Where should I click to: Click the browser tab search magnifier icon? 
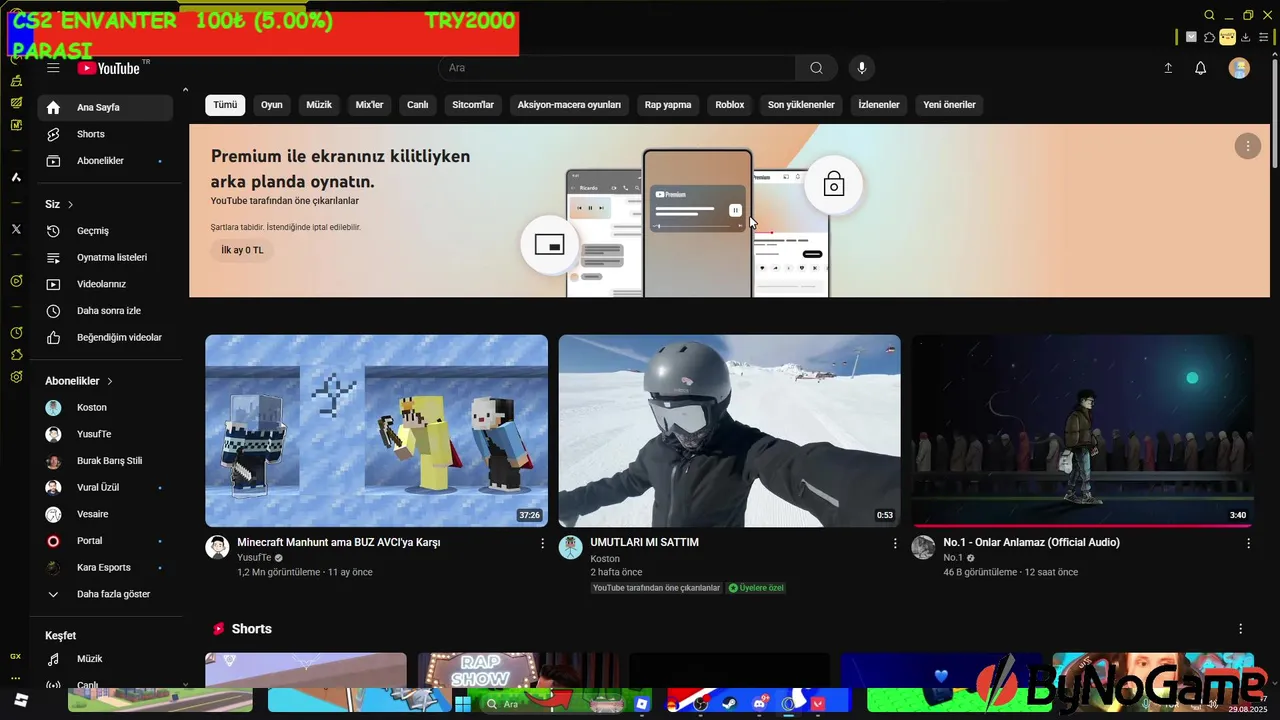1209,15
